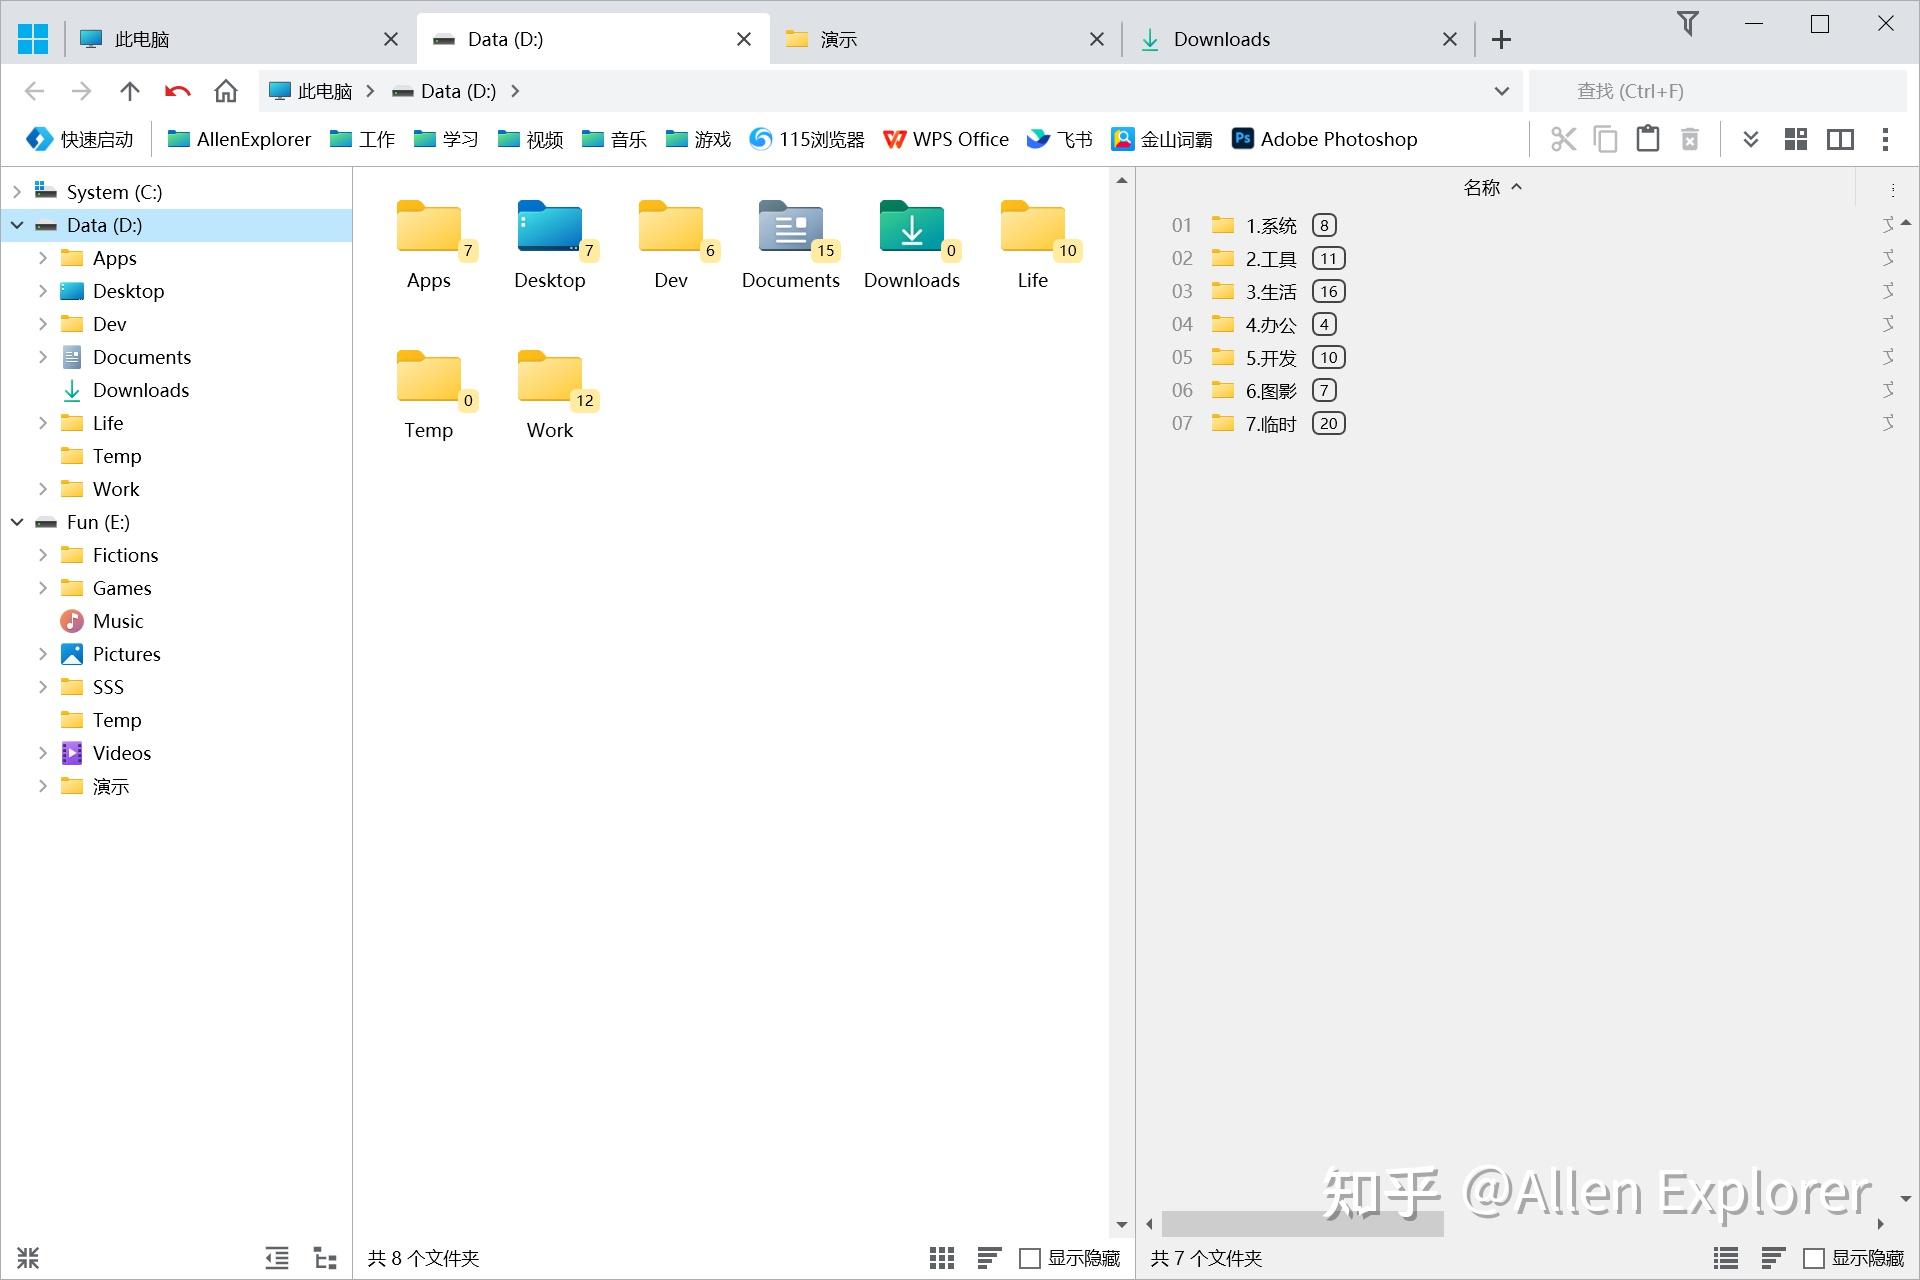Click the Home navigation button
The height and width of the screenshot is (1280, 1920).
pos(225,90)
